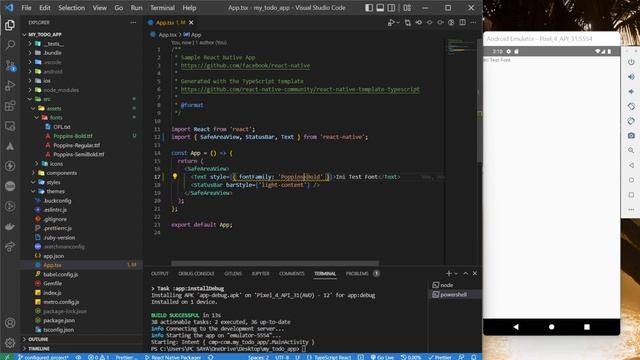Open the Selection menu
Screen dimensions: 640x360
click(71, 8)
